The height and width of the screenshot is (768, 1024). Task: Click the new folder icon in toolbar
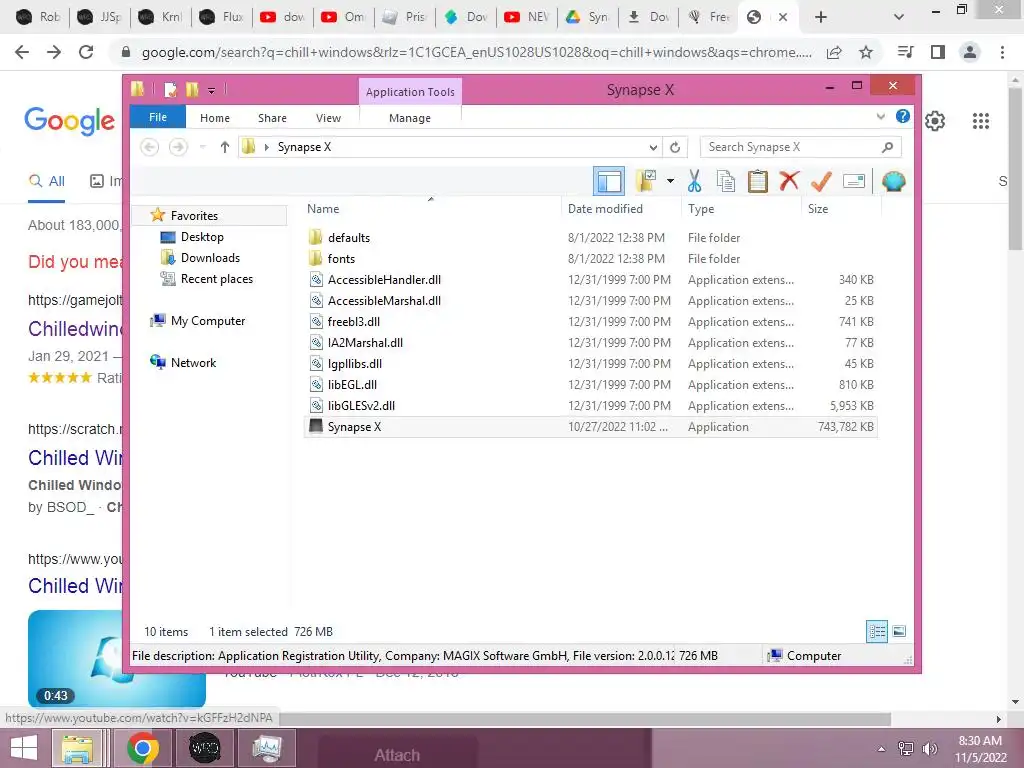coord(645,181)
